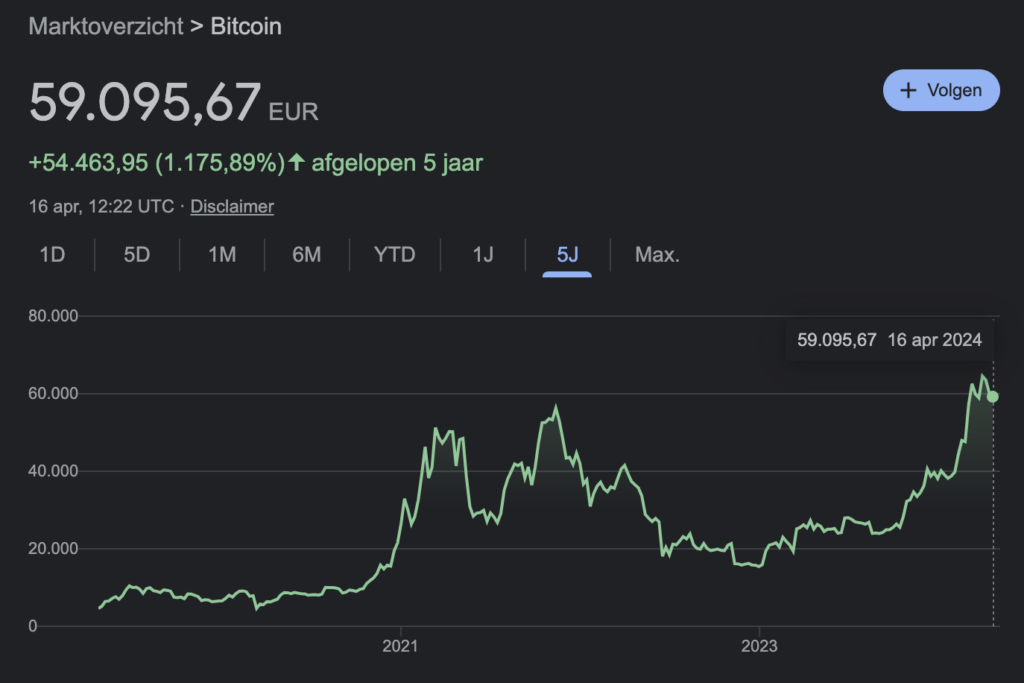Open the Disclaimer link
This screenshot has height=683, width=1024.
[232, 206]
